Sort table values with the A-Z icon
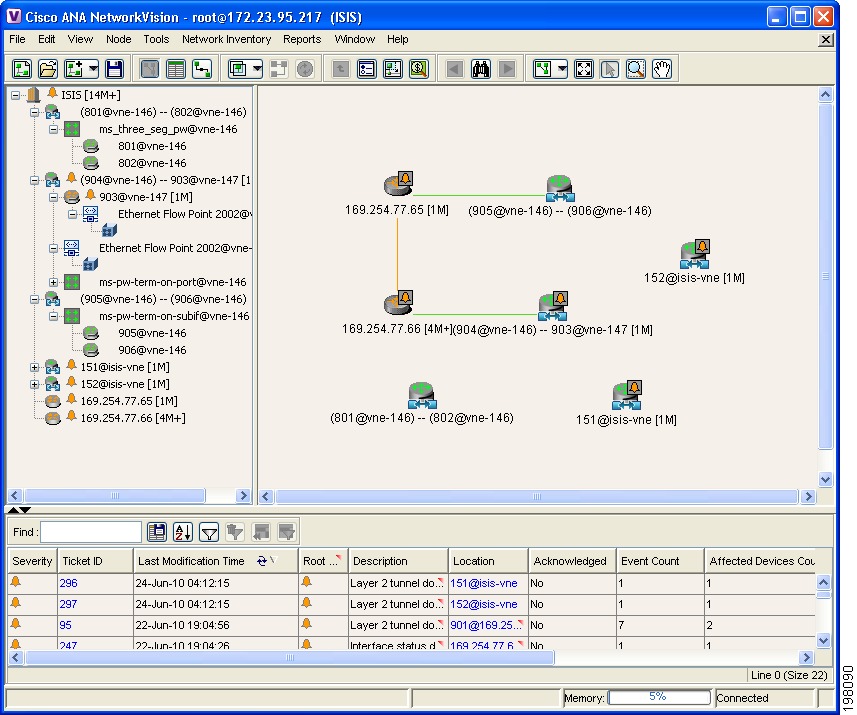Screen dimensions: 857x715 (x=183, y=532)
